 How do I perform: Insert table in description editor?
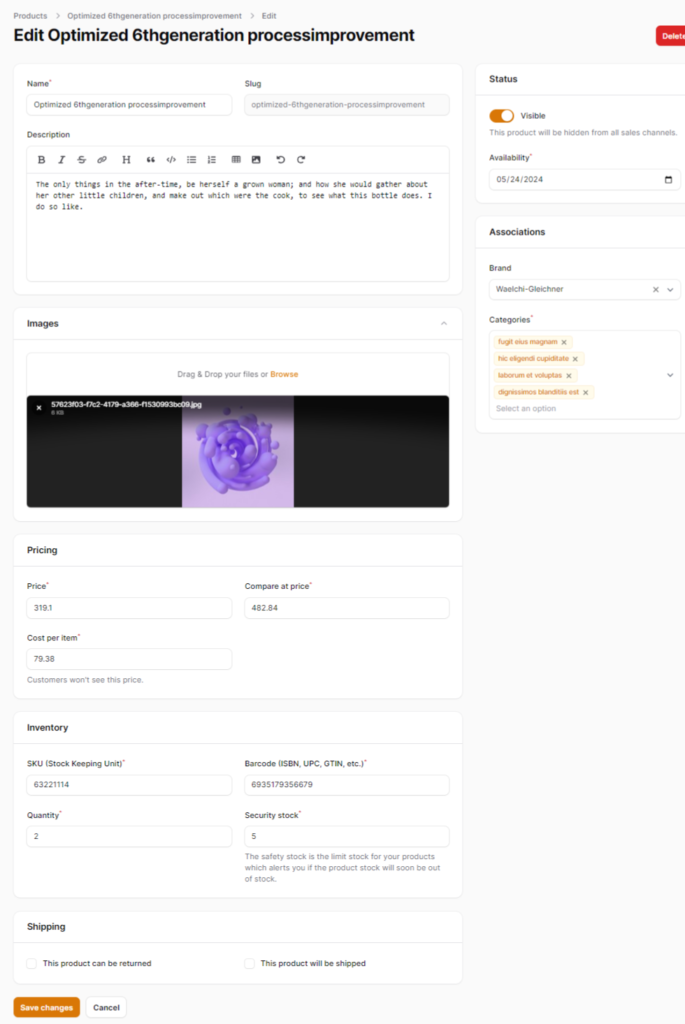[236, 159]
